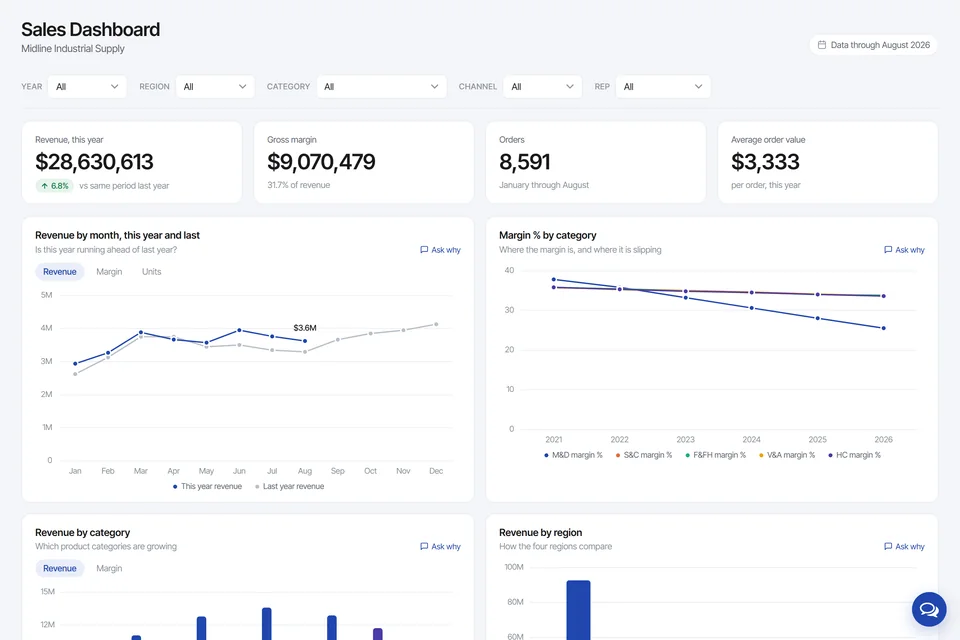
Task: Click the 2021 label on margin chart axis
Action: coord(553,440)
